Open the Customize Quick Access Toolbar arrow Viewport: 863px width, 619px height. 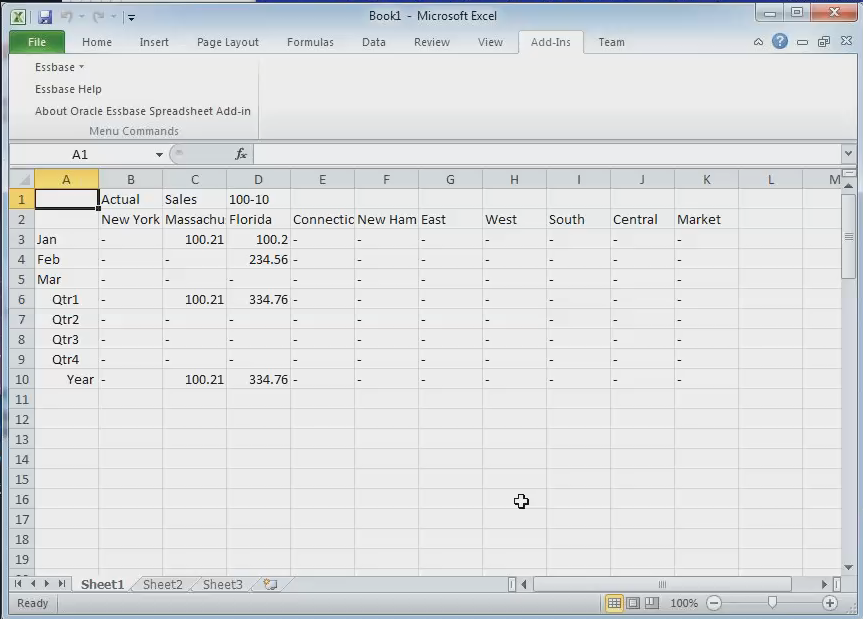pyautogui.click(x=132, y=18)
